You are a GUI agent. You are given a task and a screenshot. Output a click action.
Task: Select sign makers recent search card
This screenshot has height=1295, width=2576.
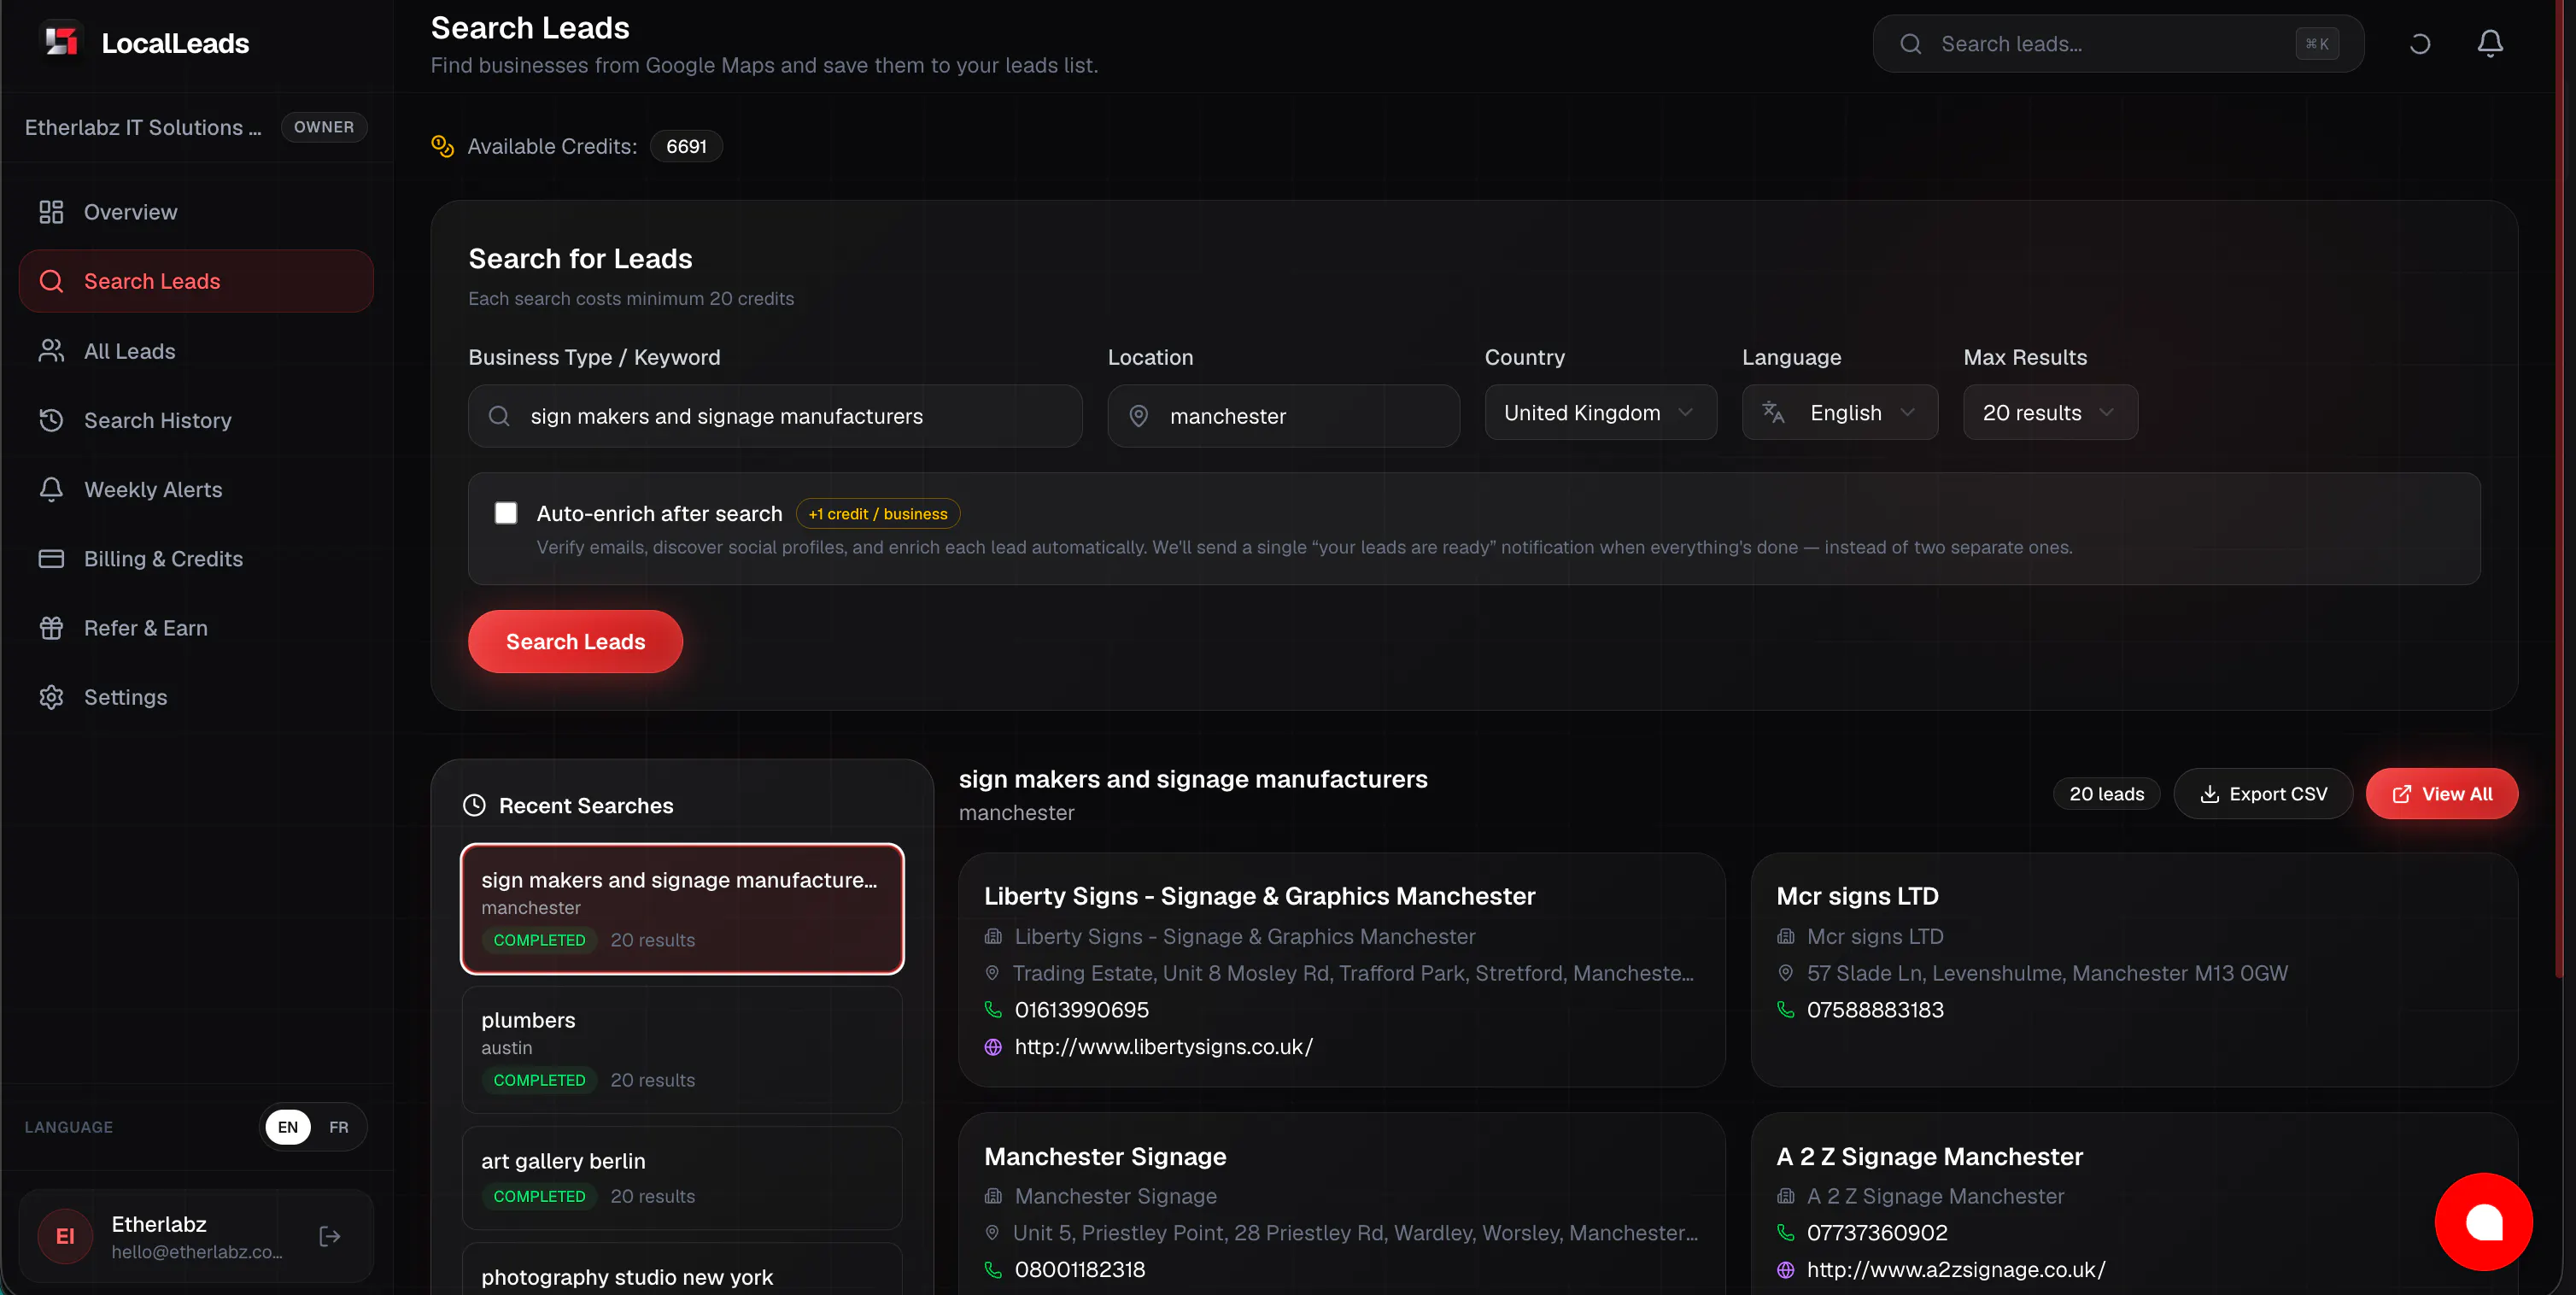pyautogui.click(x=682, y=909)
